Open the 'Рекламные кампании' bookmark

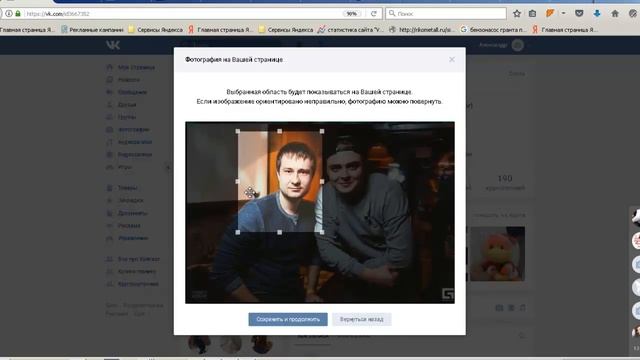[92, 29]
